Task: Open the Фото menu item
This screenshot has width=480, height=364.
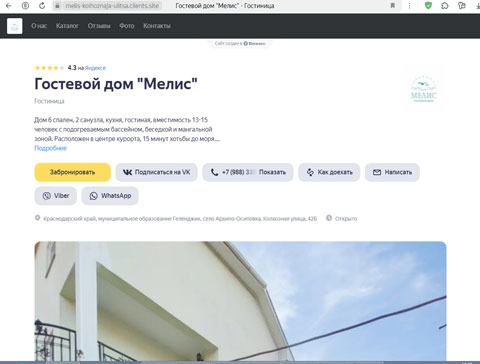Action: click(127, 26)
